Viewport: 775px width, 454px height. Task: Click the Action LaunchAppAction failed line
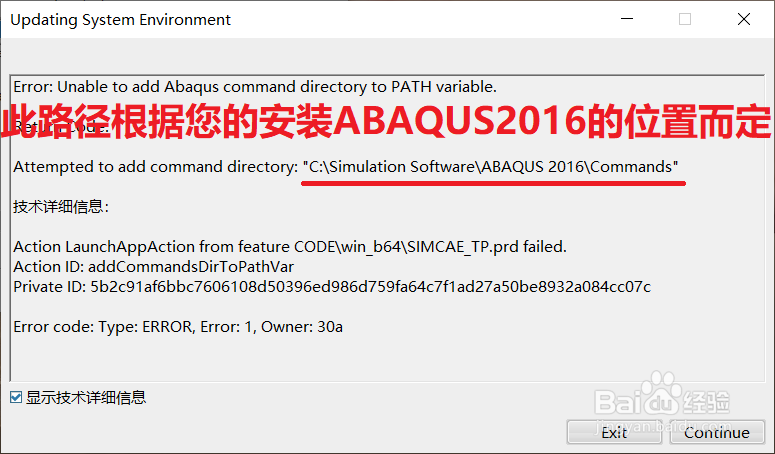[290, 247]
